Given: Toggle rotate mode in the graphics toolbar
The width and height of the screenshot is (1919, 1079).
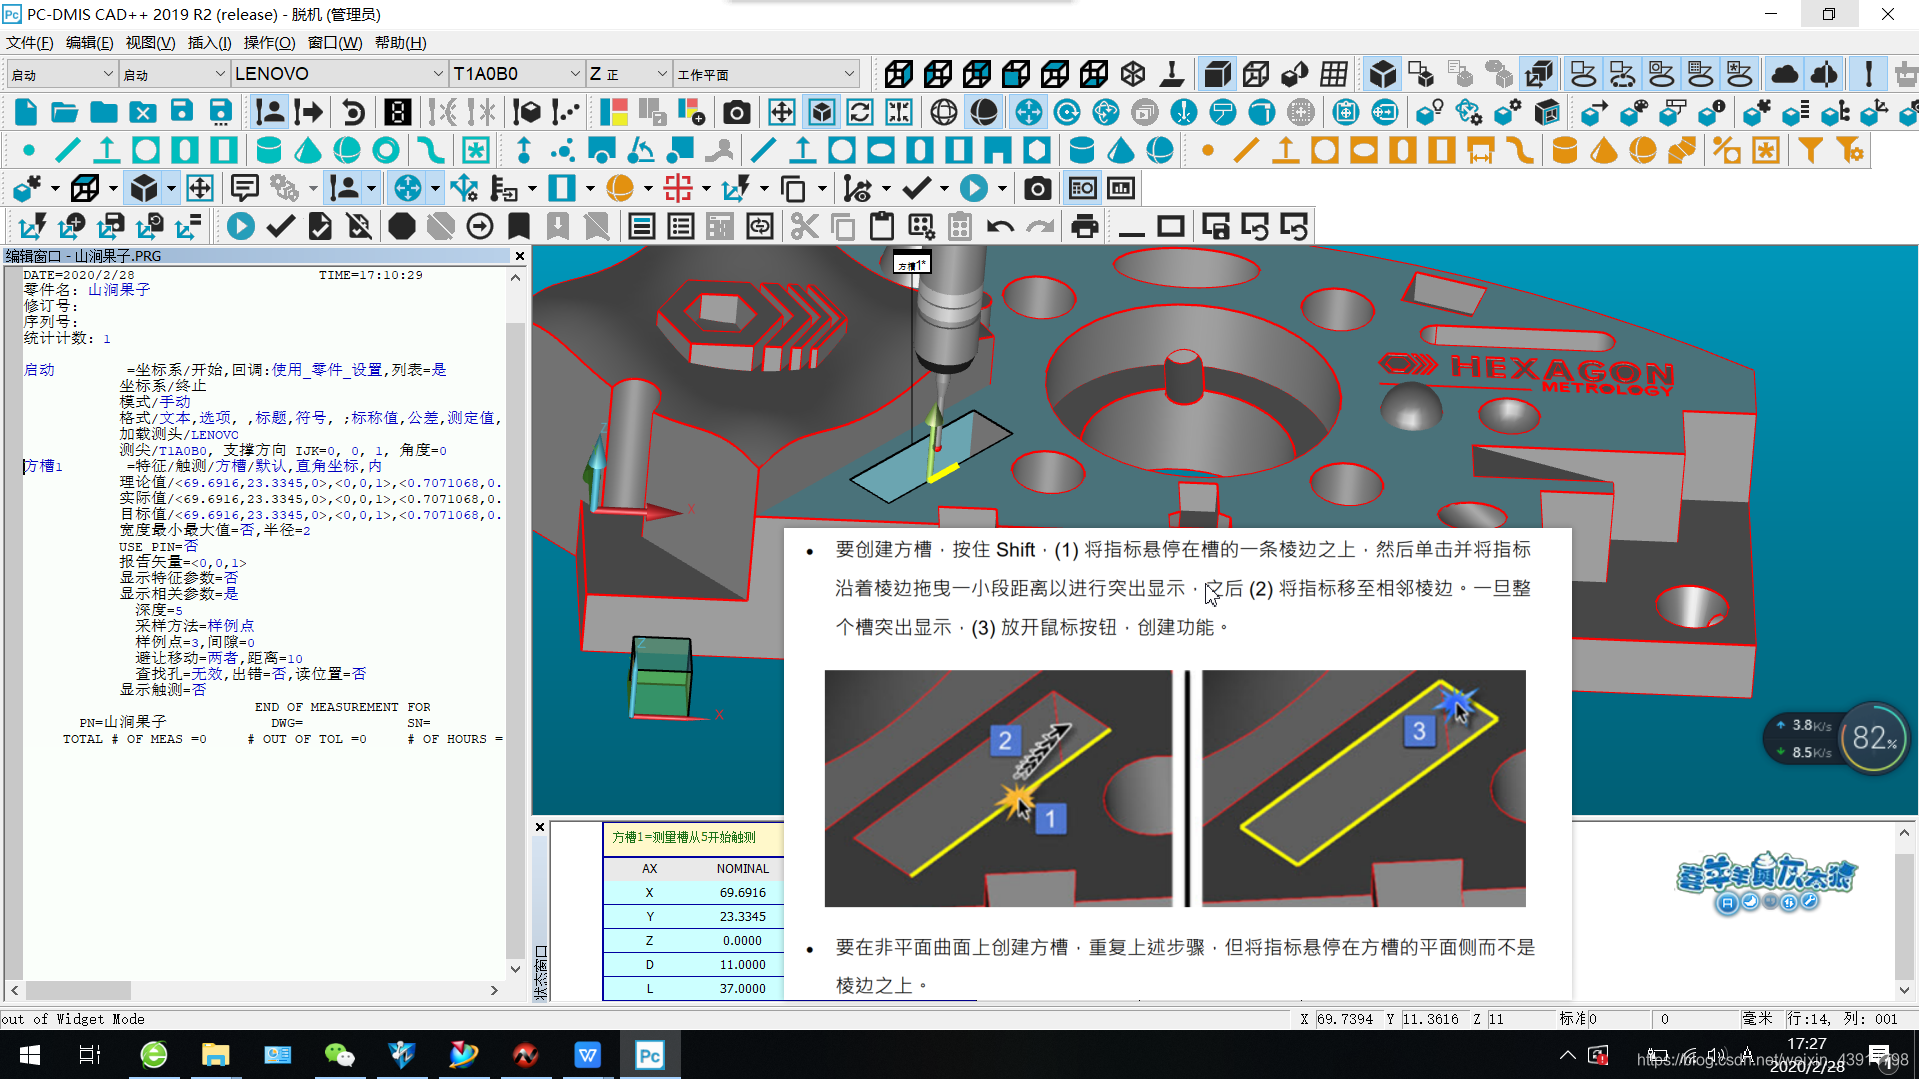Looking at the screenshot, I should (x=1066, y=112).
